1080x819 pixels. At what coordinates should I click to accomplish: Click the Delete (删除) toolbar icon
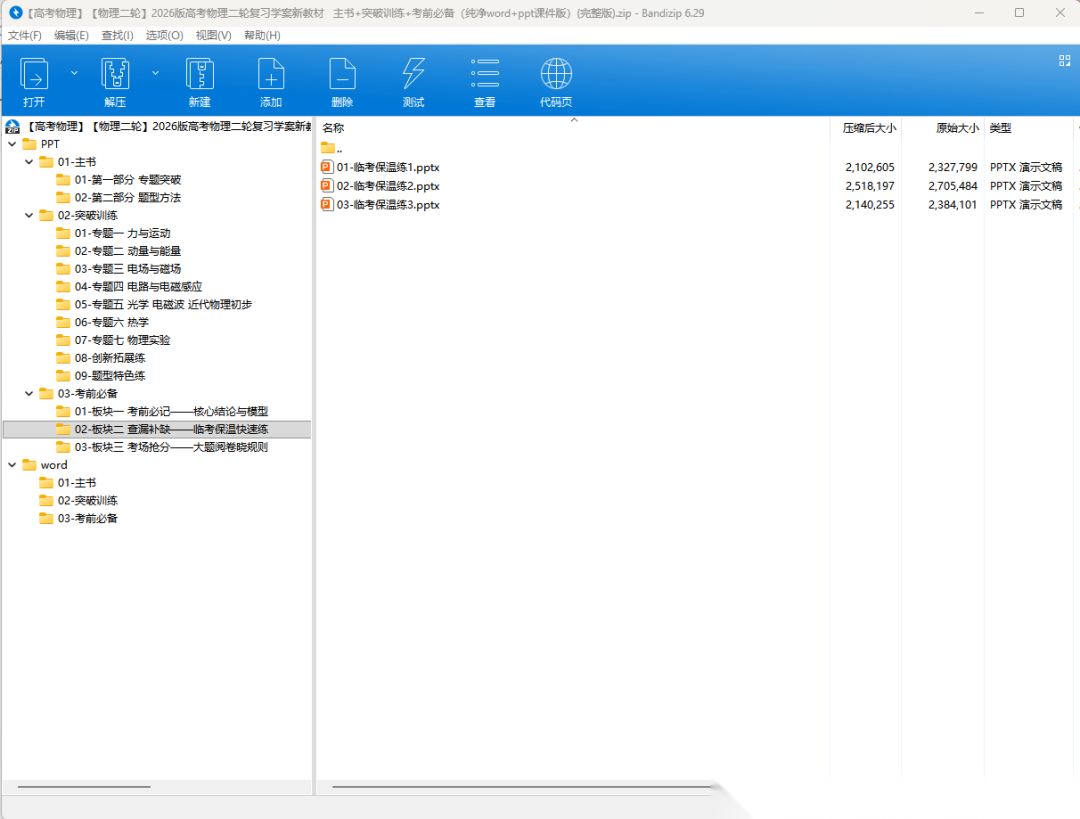point(342,76)
